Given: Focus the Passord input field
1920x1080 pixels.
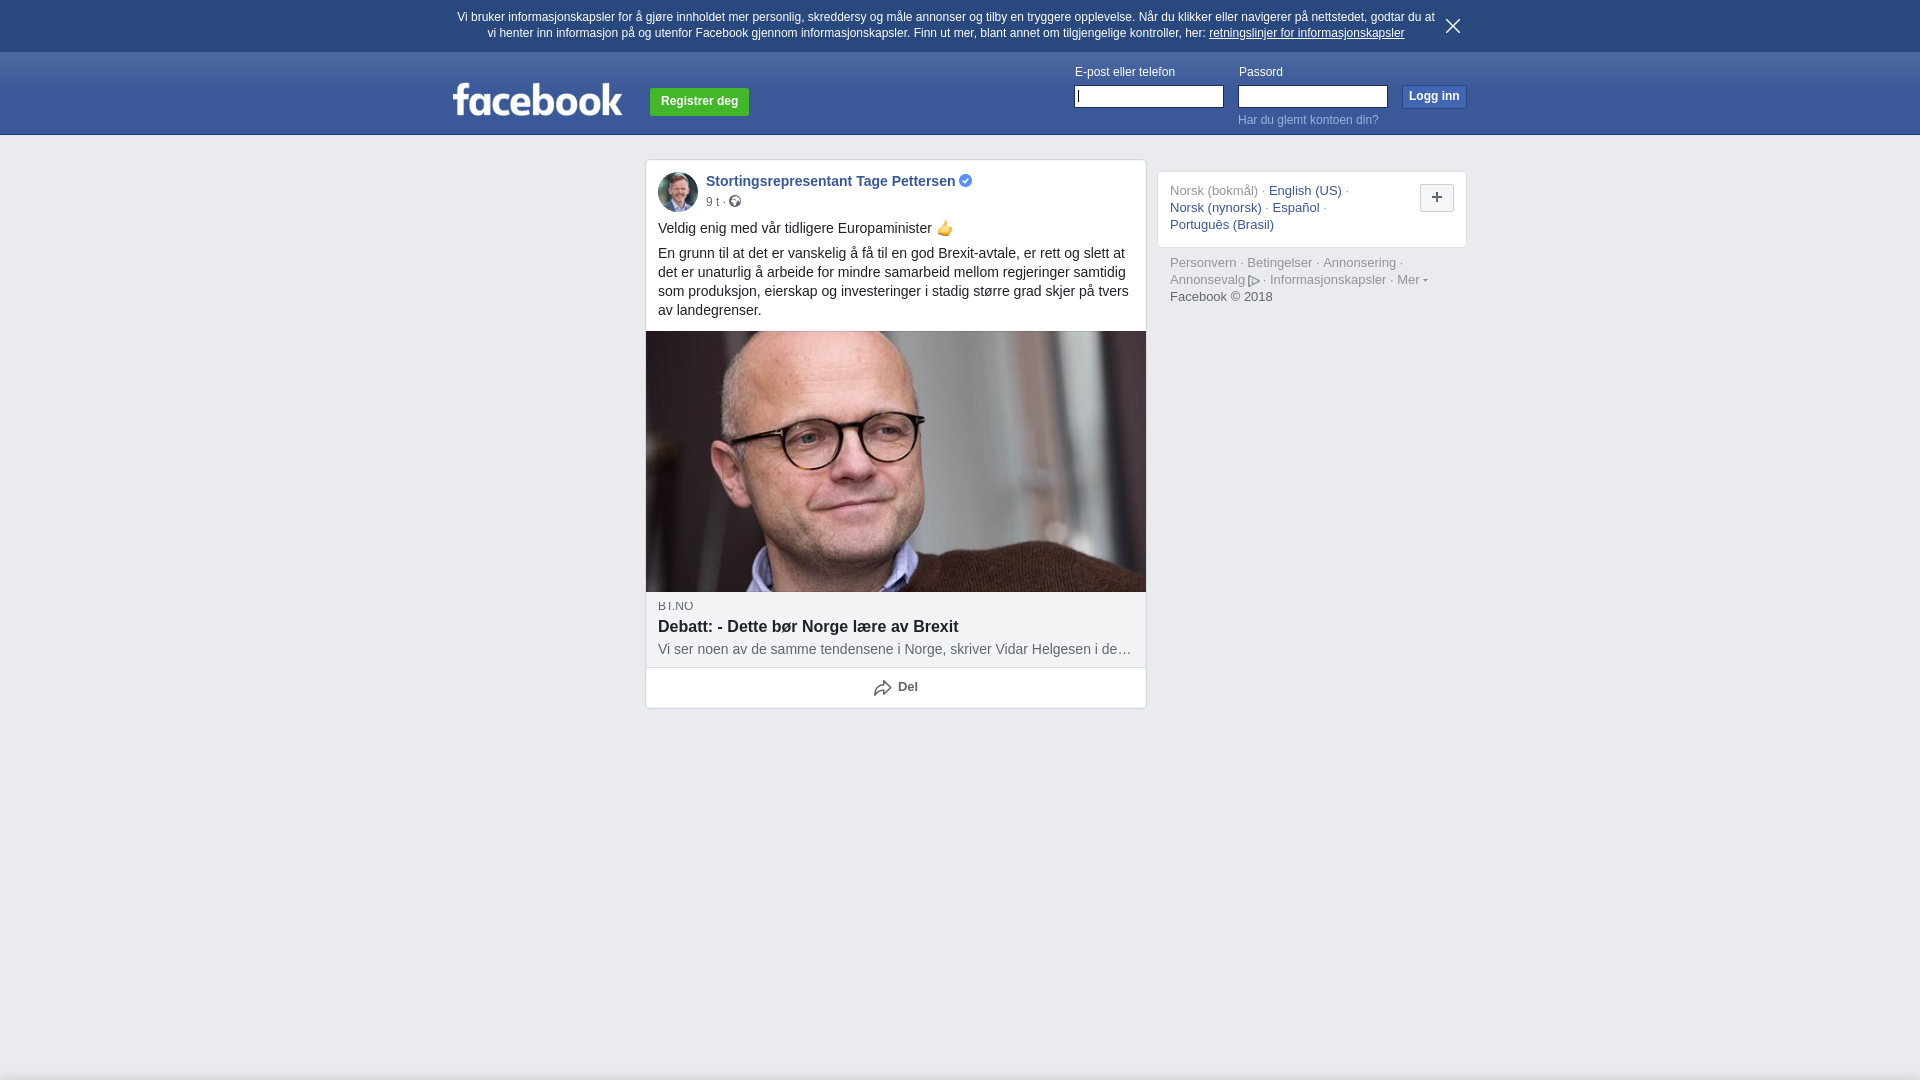Looking at the screenshot, I should [1313, 96].
